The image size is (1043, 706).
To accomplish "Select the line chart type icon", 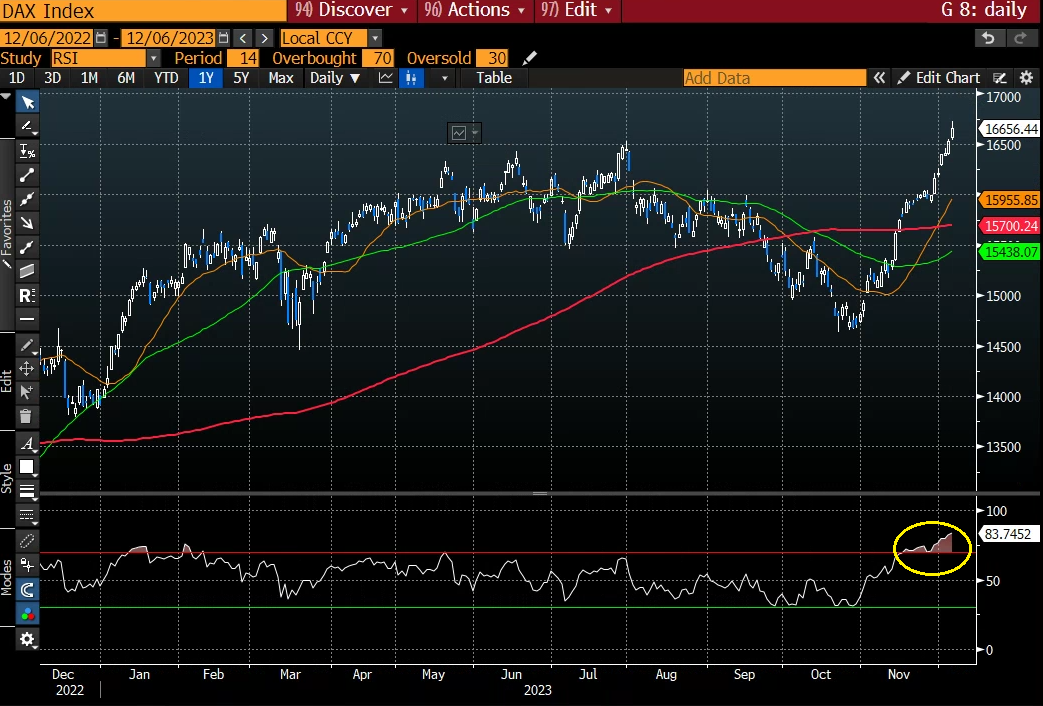I will coord(385,78).
